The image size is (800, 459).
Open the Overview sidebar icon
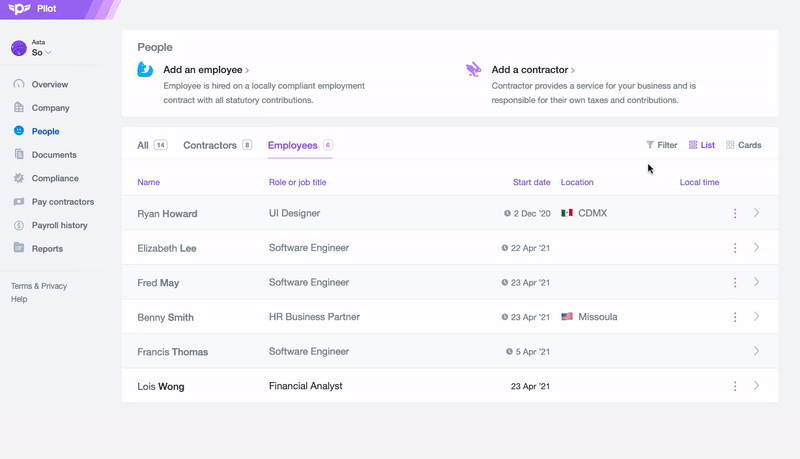click(19, 84)
